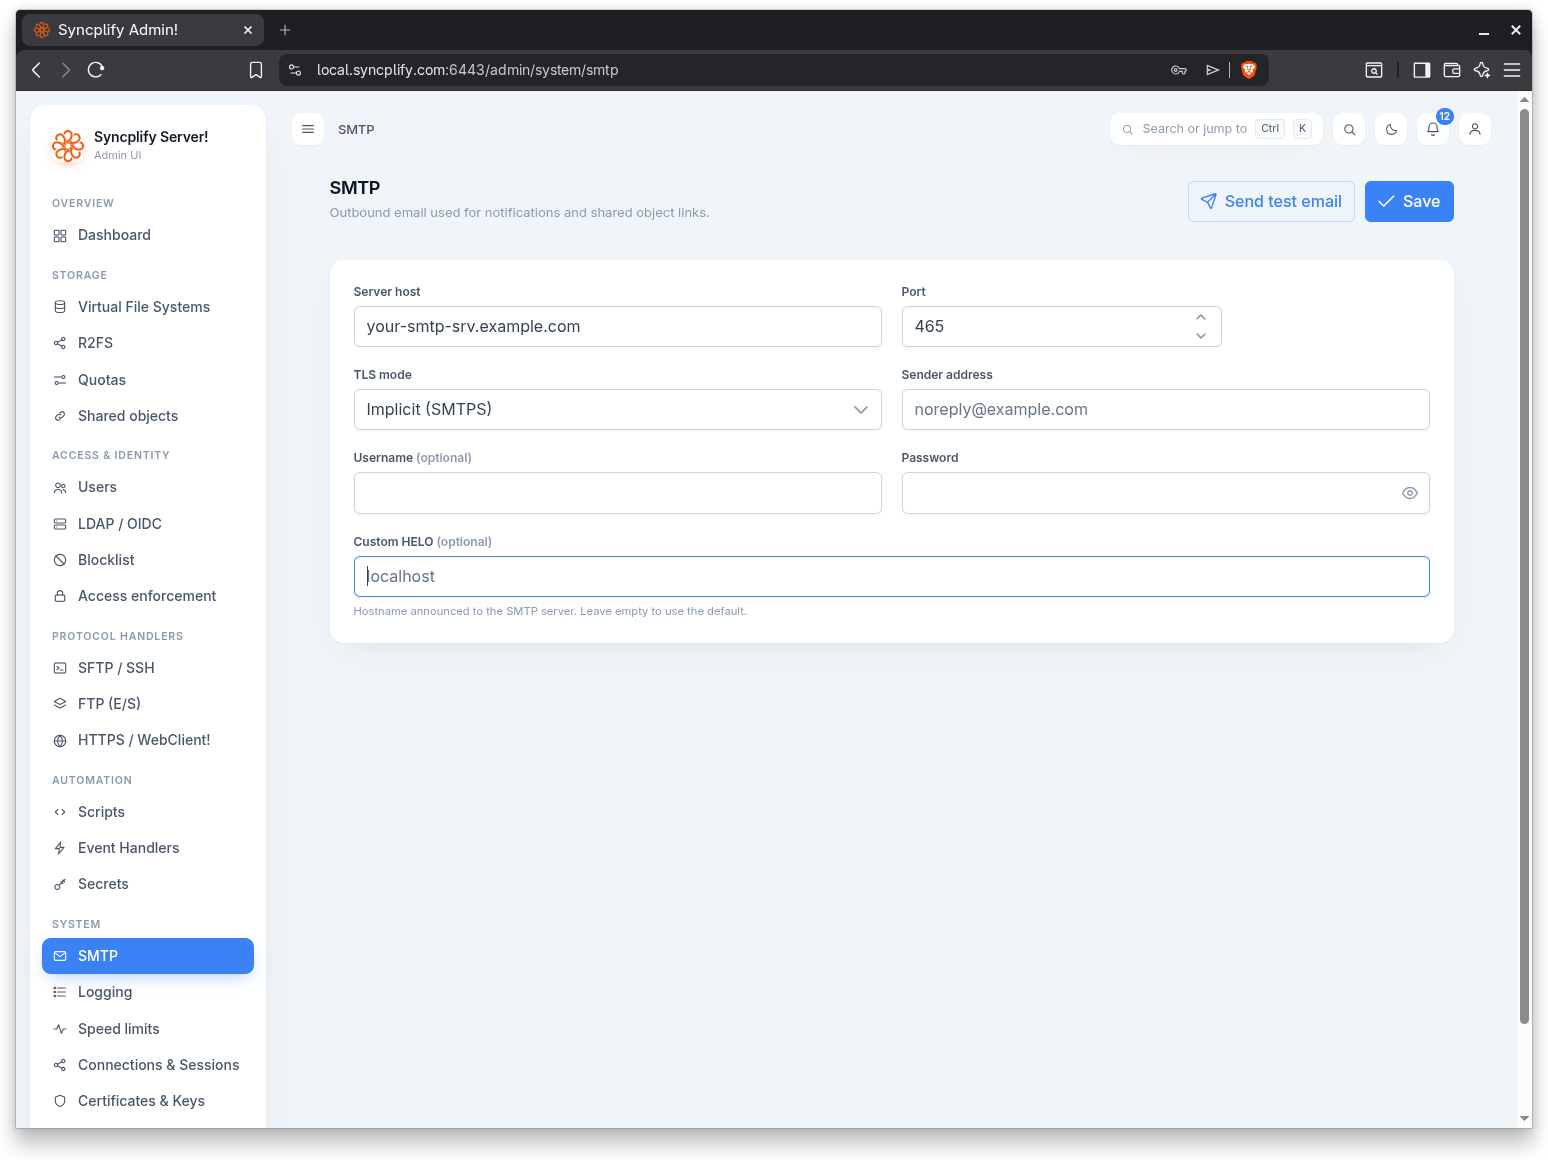This screenshot has height=1160, width=1548.
Task: Open the R2FS sidebar item
Action: 148,343
